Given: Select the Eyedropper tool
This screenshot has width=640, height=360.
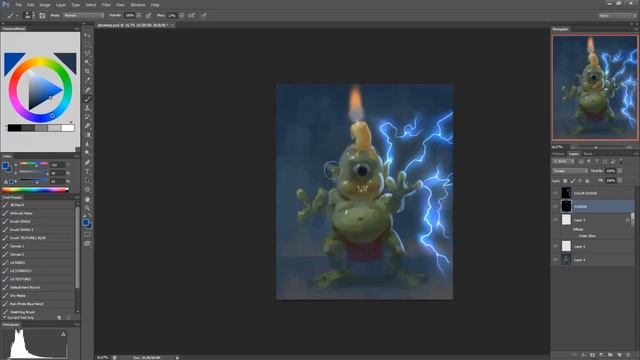Looking at the screenshot, I should (87, 80).
